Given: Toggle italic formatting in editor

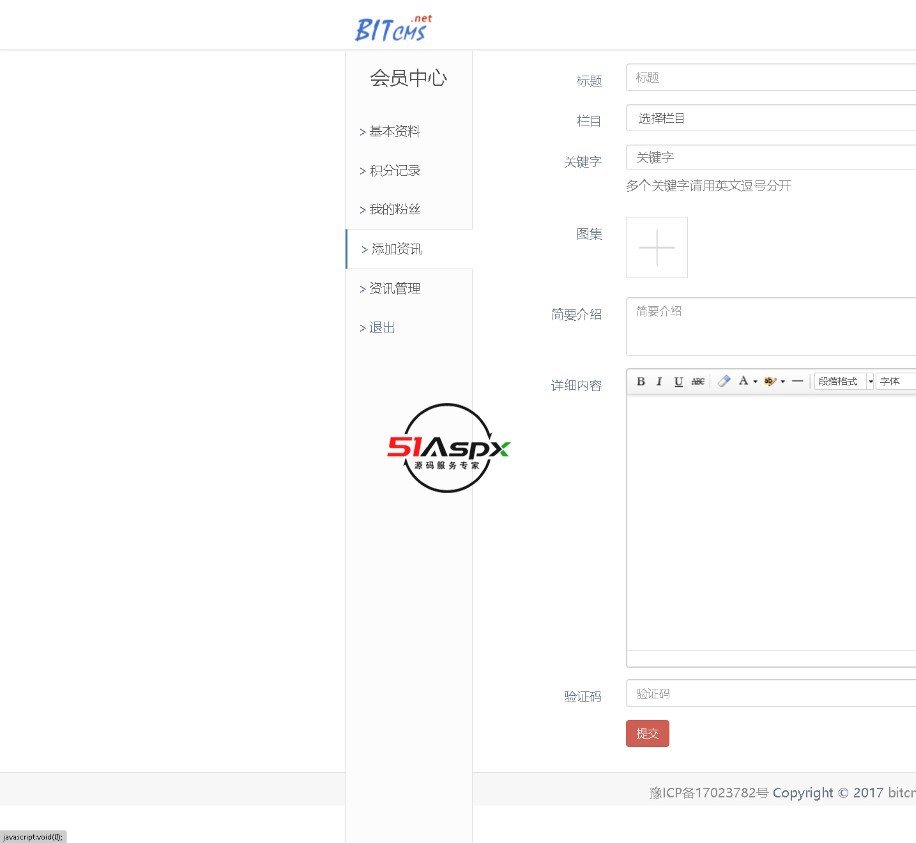Looking at the screenshot, I should coord(659,381).
